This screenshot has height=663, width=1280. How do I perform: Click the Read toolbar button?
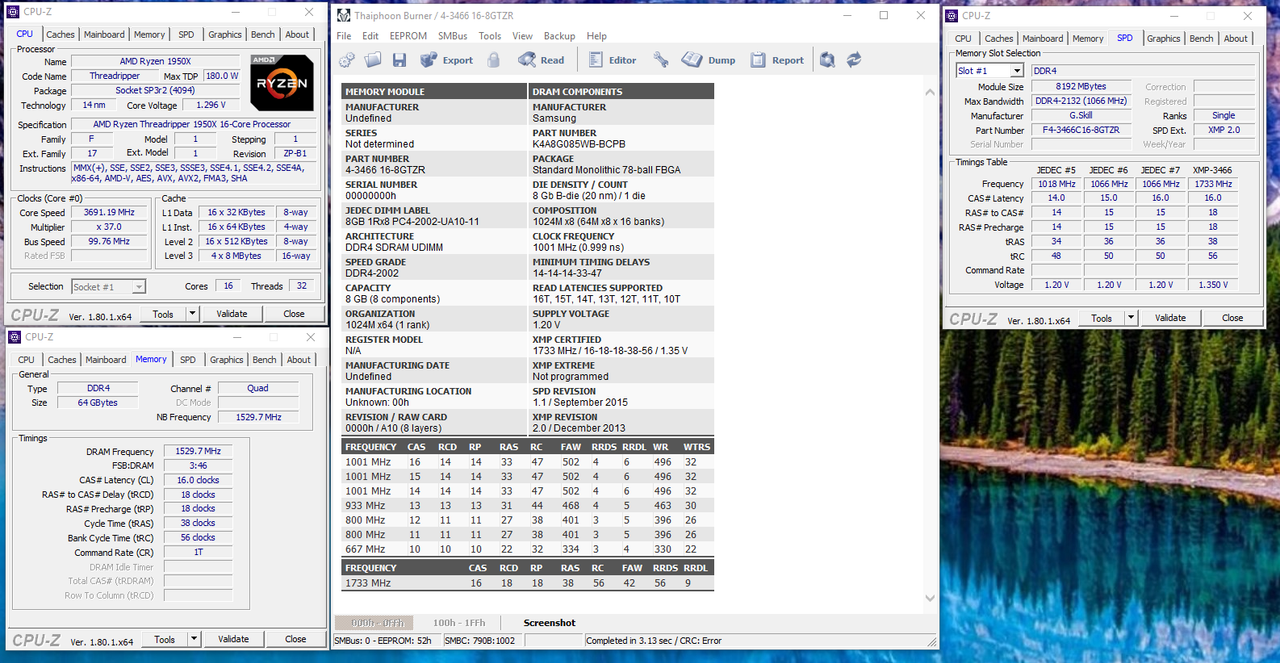541,60
